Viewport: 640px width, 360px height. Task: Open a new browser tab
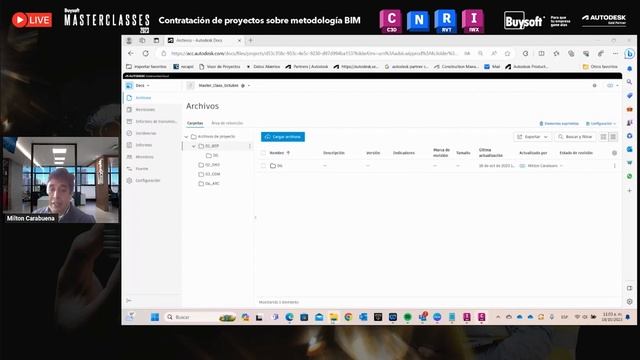point(250,40)
